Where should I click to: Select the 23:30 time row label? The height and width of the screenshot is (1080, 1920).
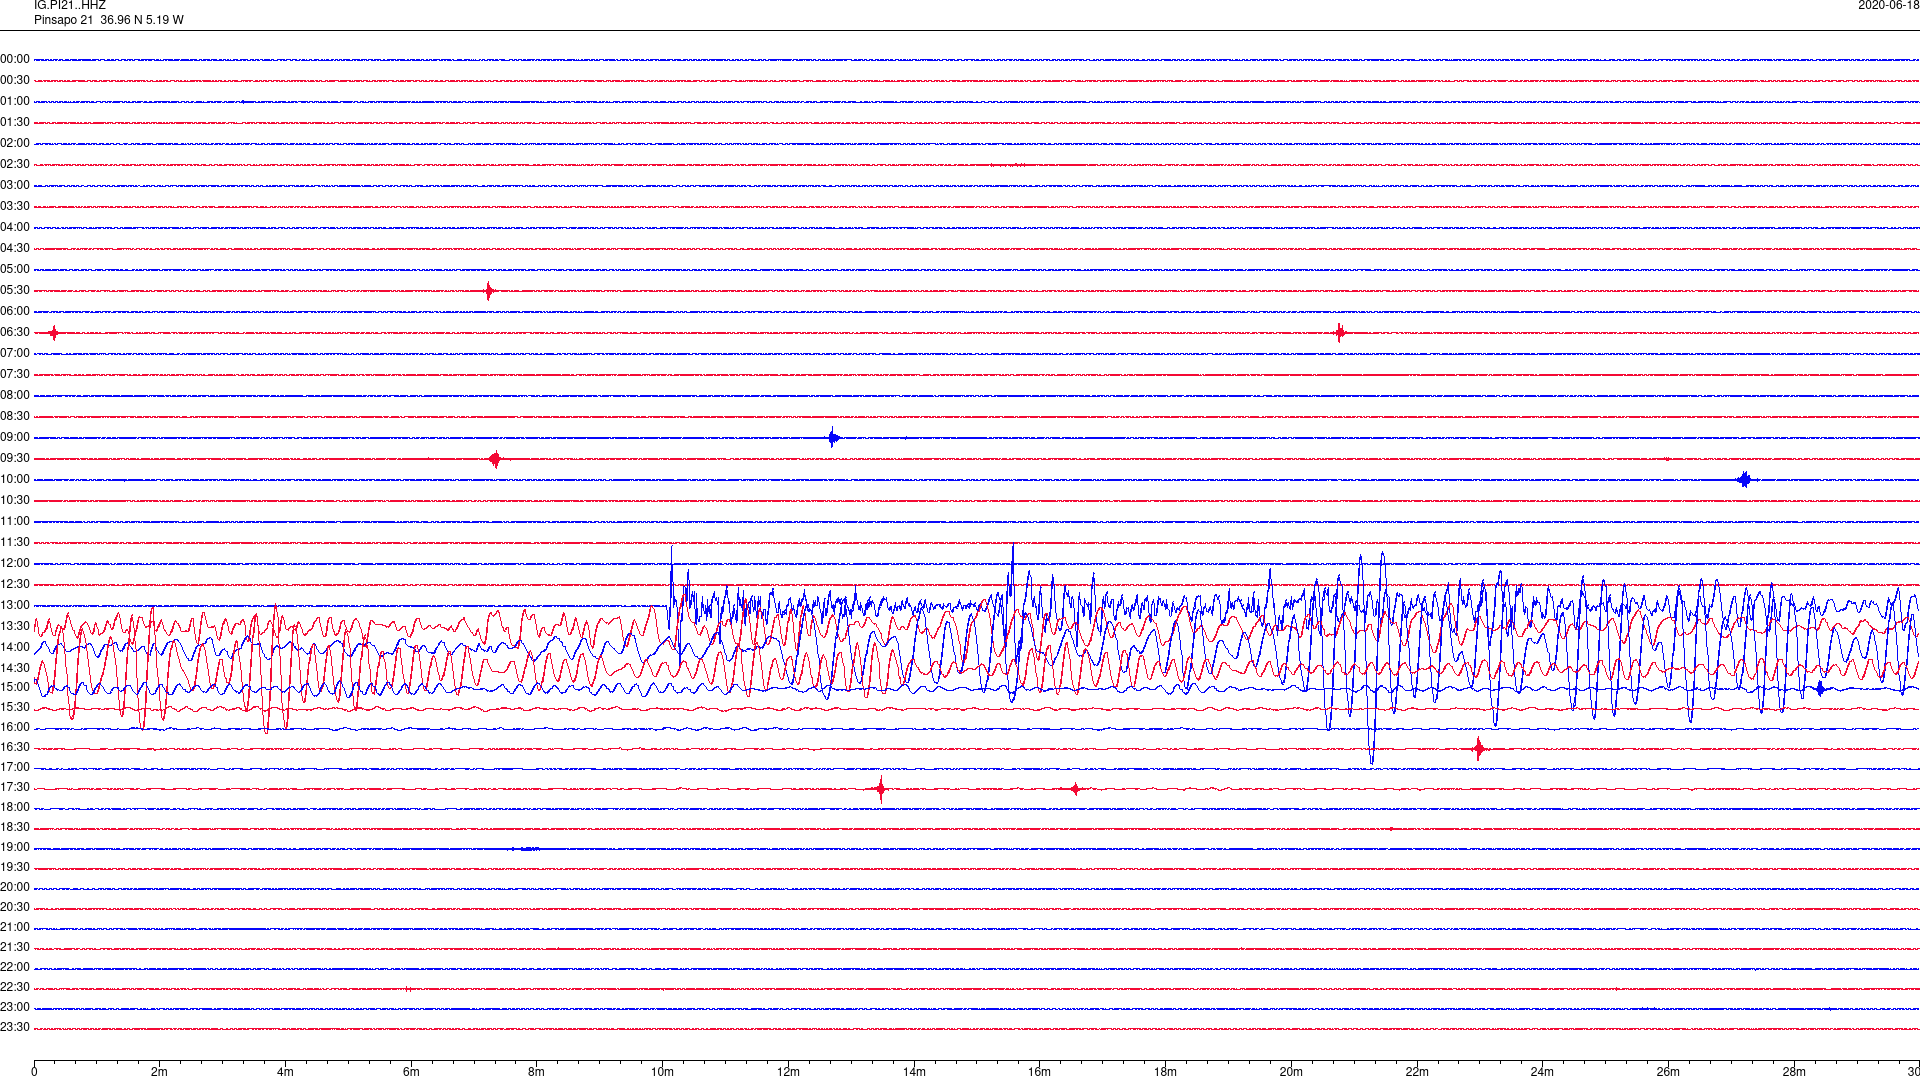click(x=15, y=1027)
